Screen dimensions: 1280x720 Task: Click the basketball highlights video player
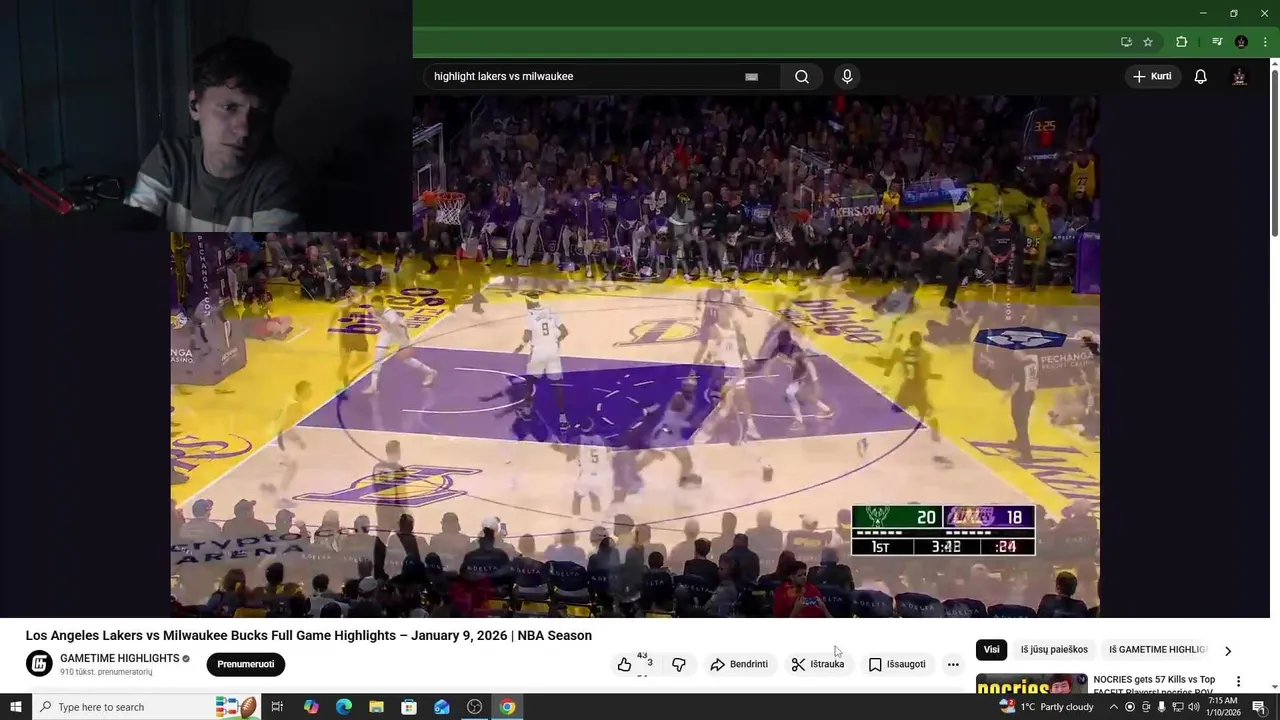[x=635, y=356]
